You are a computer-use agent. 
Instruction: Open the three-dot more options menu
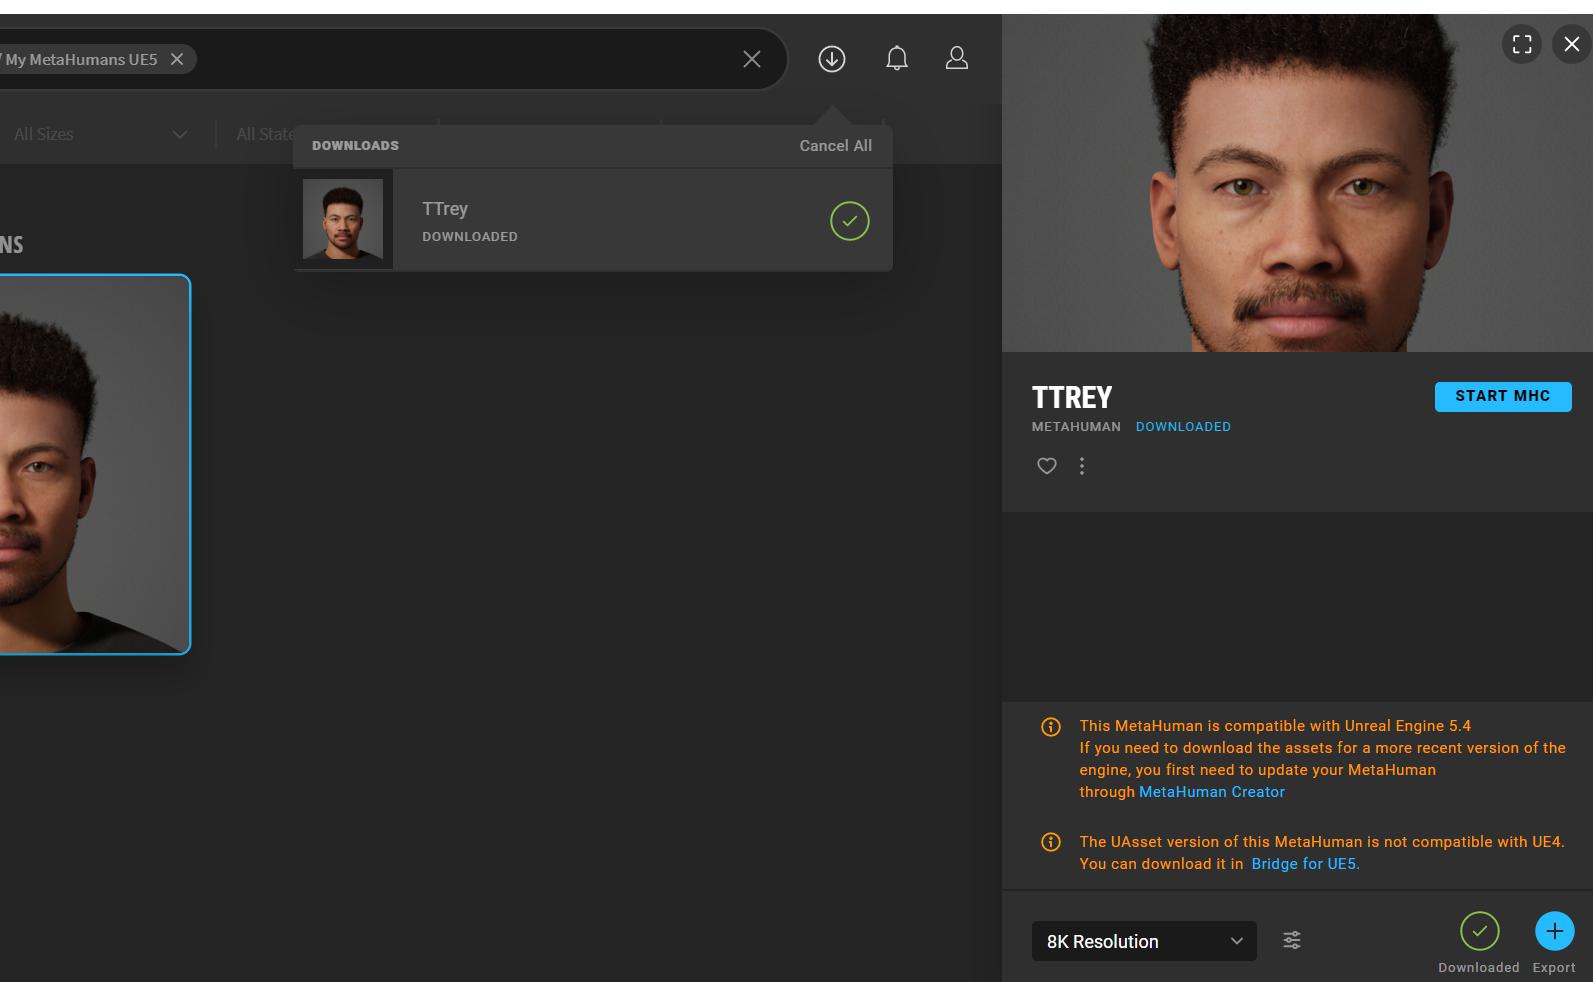click(x=1082, y=466)
